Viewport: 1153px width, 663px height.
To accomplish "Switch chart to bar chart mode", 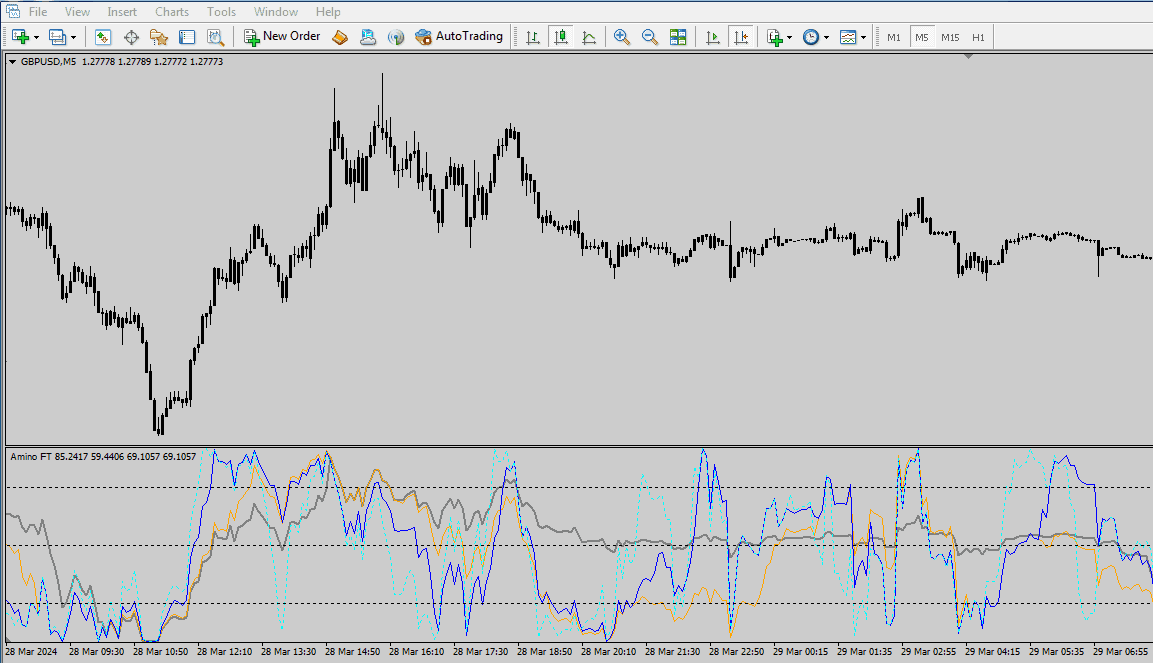I will [x=533, y=37].
